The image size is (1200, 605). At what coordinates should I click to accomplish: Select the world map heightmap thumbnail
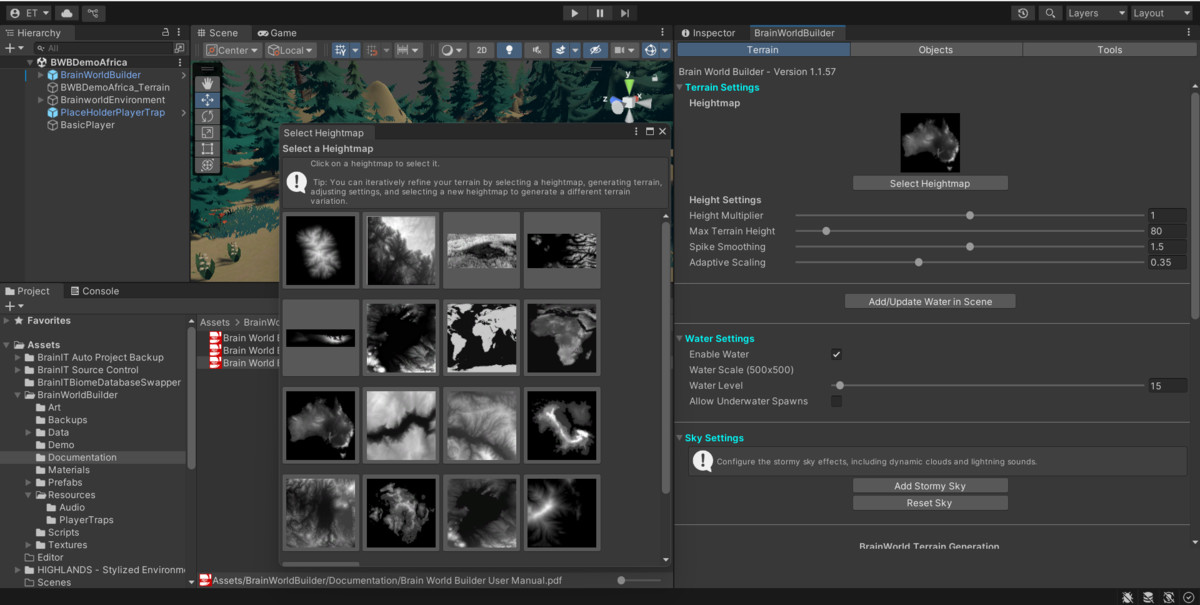click(x=481, y=338)
